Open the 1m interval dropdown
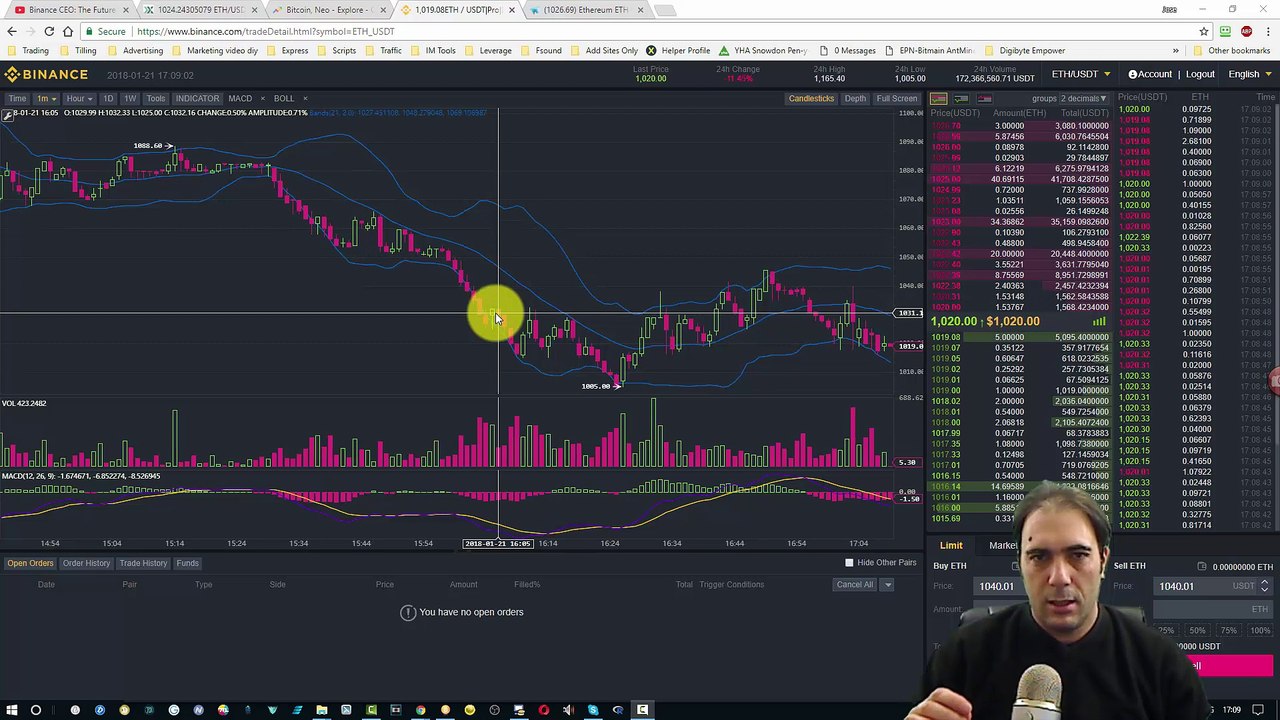Screen dimensions: 1280x720 tap(46, 98)
